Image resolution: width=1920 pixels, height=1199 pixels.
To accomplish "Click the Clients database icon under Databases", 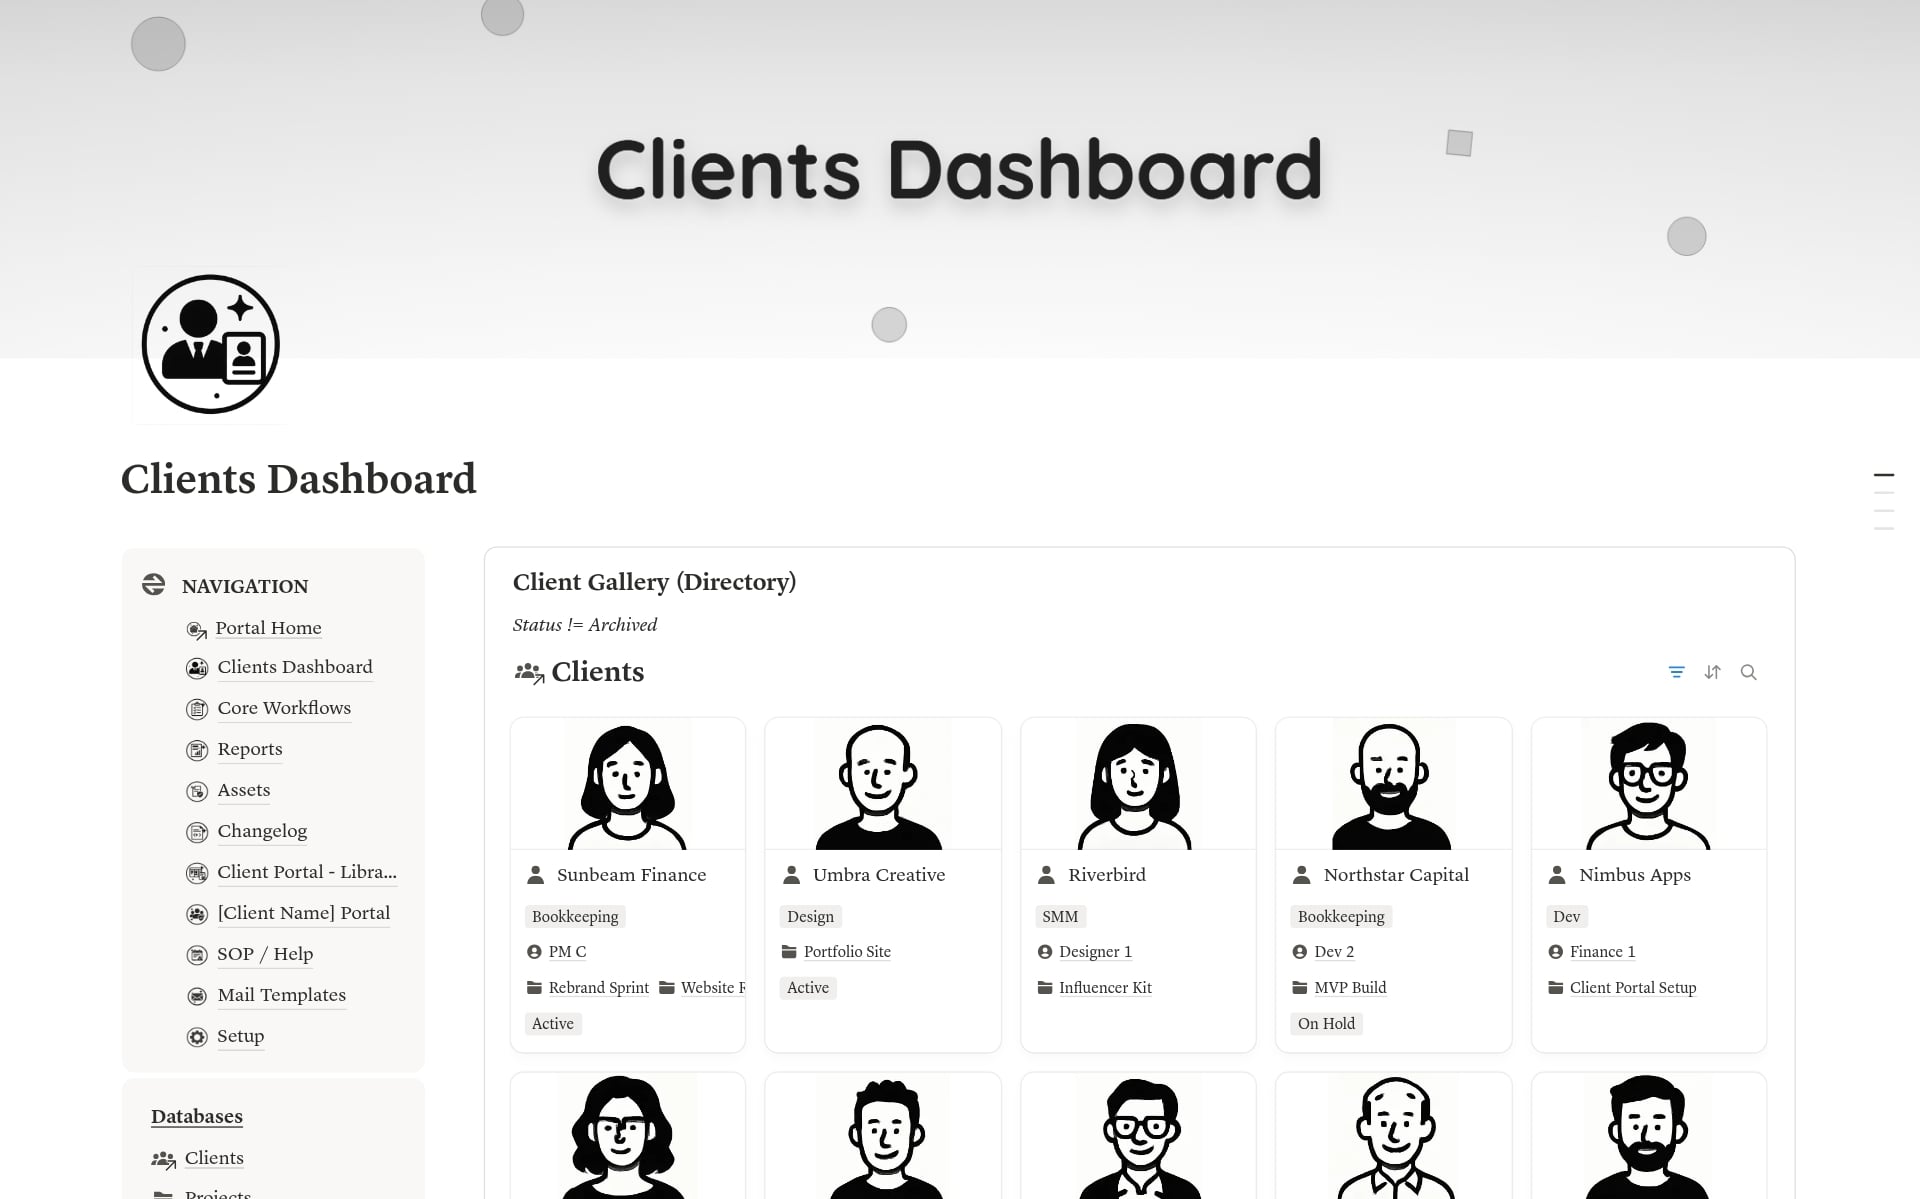I will coord(163,1158).
